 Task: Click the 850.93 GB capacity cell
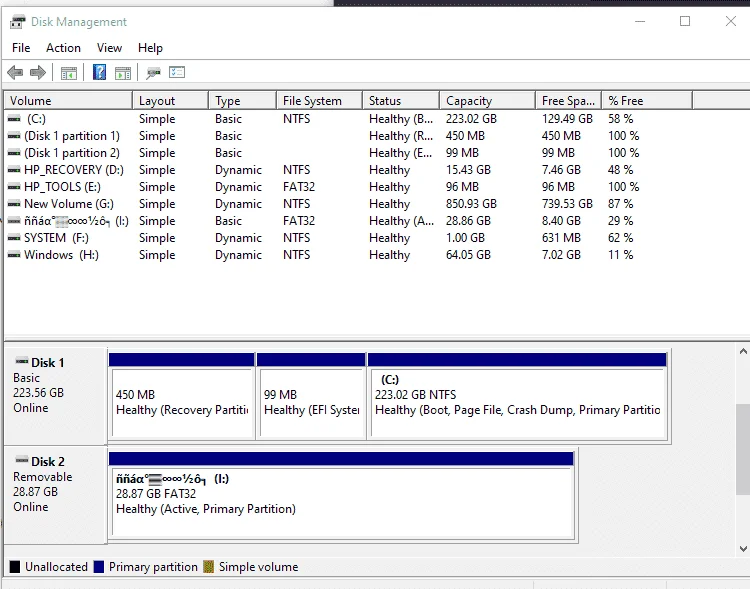(471, 204)
